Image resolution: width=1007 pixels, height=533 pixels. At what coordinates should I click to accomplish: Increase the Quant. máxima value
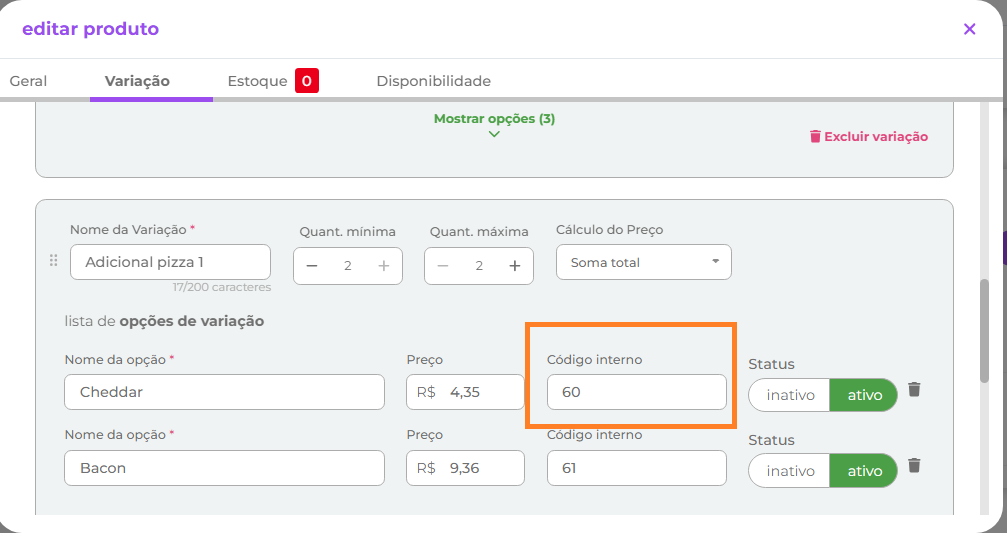click(x=515, y=266)
